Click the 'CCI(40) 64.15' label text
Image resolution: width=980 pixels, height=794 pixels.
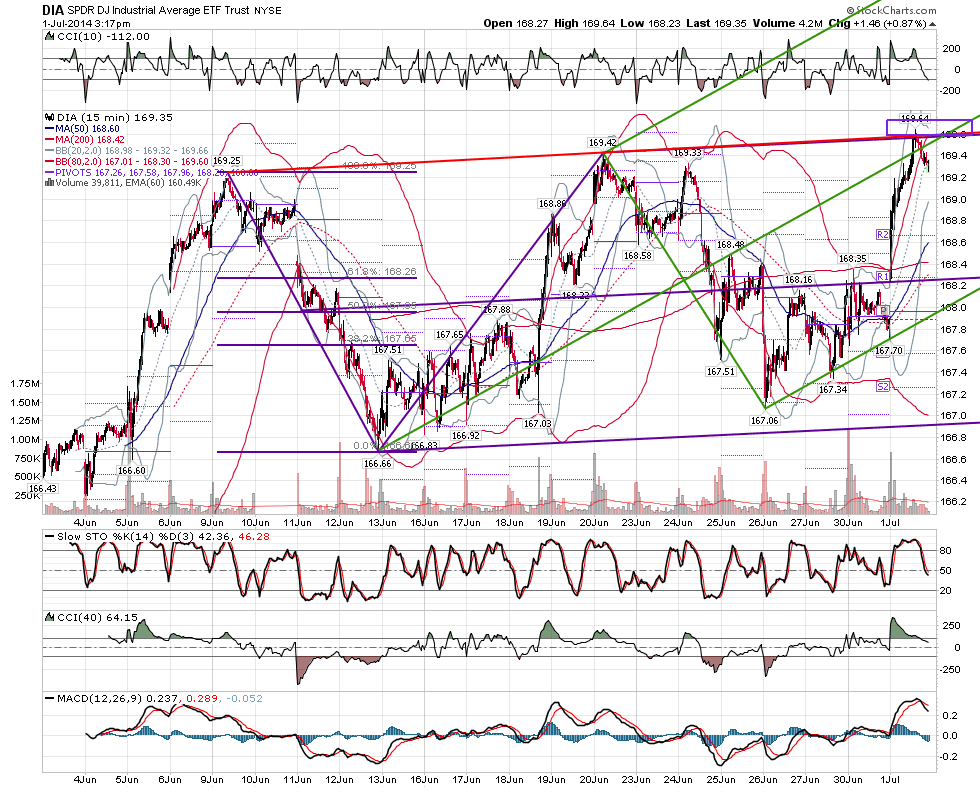[x=98, y=617]
